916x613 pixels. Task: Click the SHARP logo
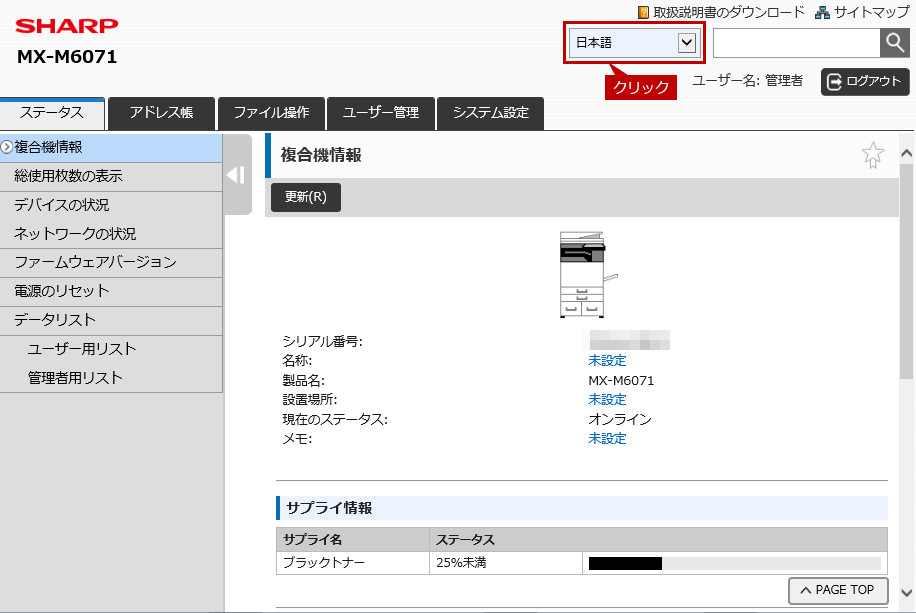coord(67,26)
